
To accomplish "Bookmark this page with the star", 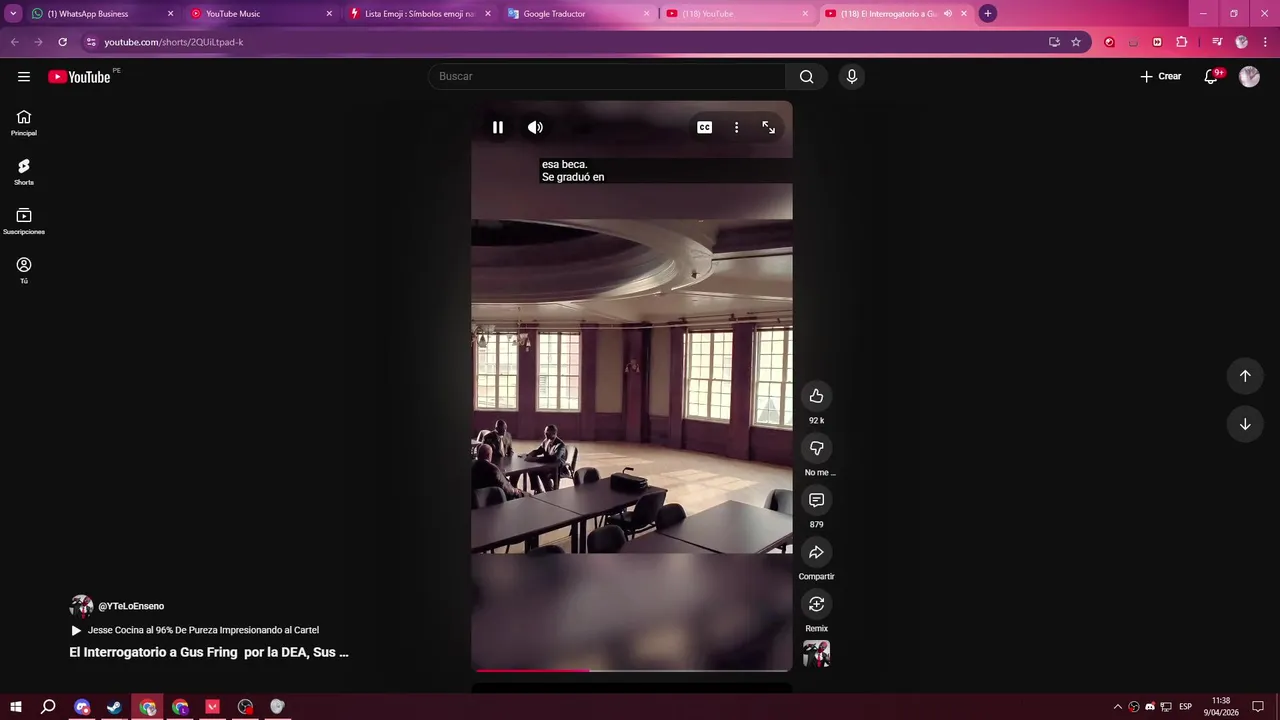I will coord(1076,42).
